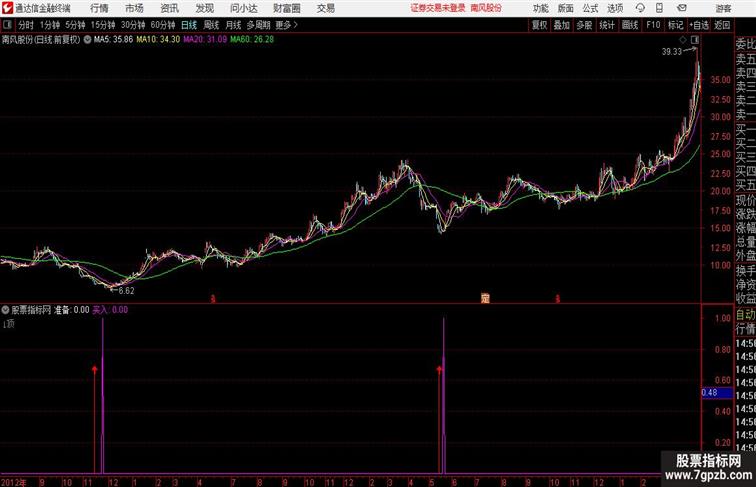Open the 市场 menu
This screenshot has width=756, height=487.
point(135,8)
